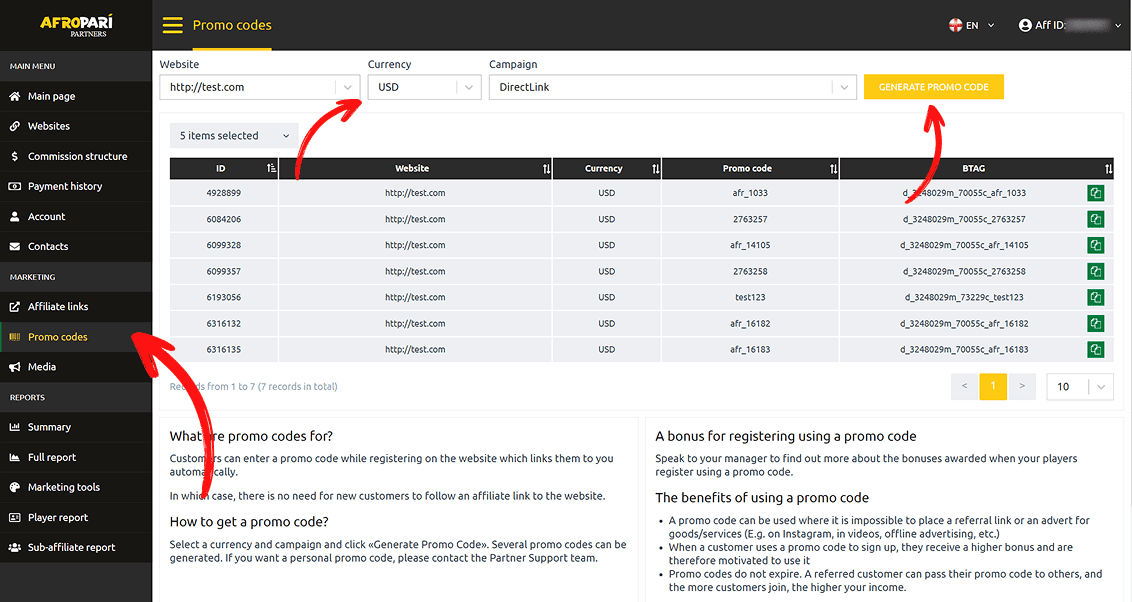Open the rows per page selector showing 10
The height and width of the screenshot is (602, 1132).
pyautogui.click(x=1079, y=386)
